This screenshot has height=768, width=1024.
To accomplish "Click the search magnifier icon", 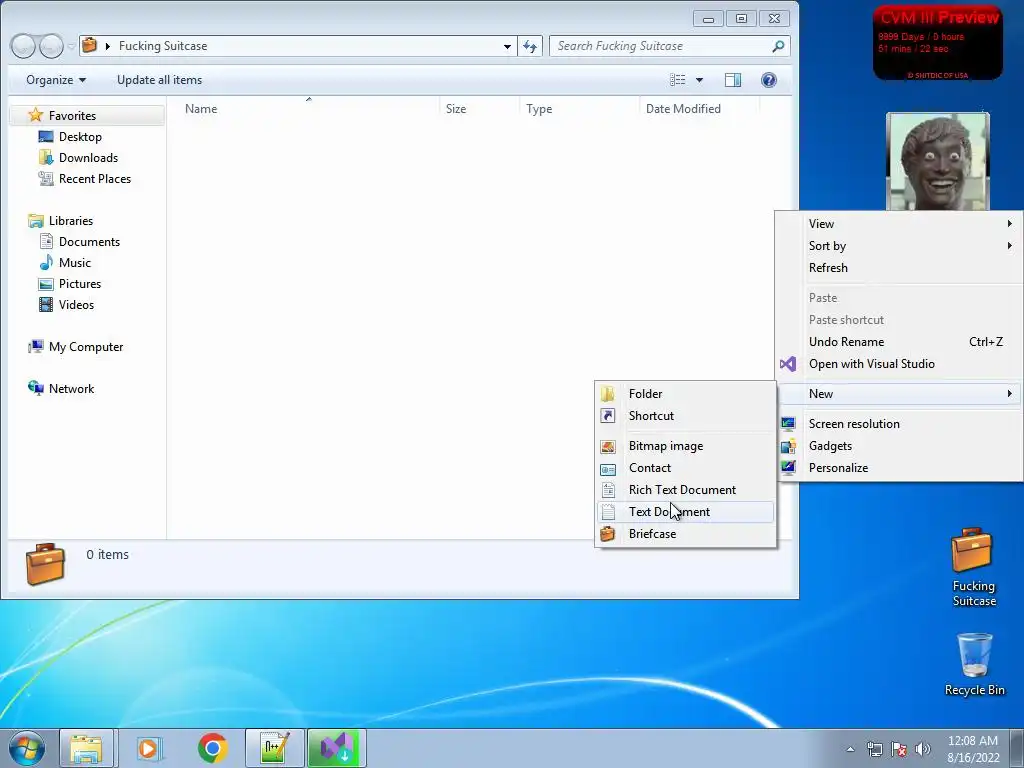I will click(778, 46).
